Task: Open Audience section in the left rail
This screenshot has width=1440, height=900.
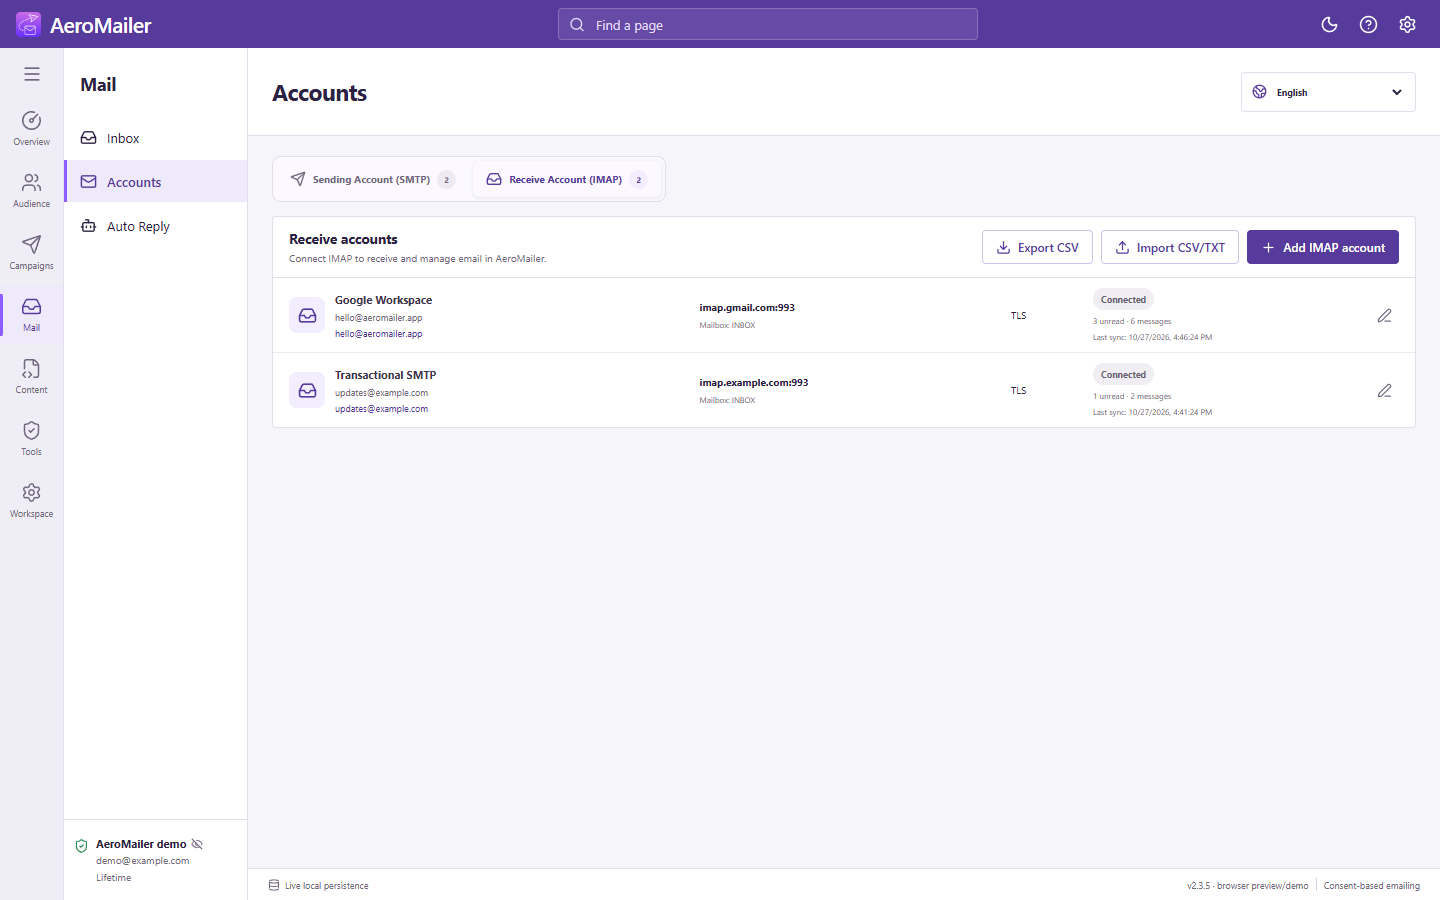Action: [32, 191]
